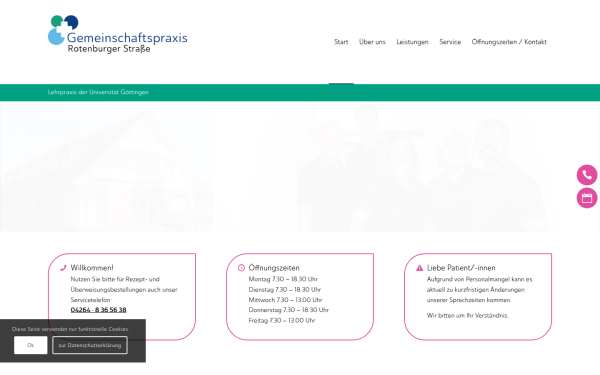Click the cookie notice text about funktionelle Cookies
Image resolution: width=600 pixels, height=375 pixels.
70,329
